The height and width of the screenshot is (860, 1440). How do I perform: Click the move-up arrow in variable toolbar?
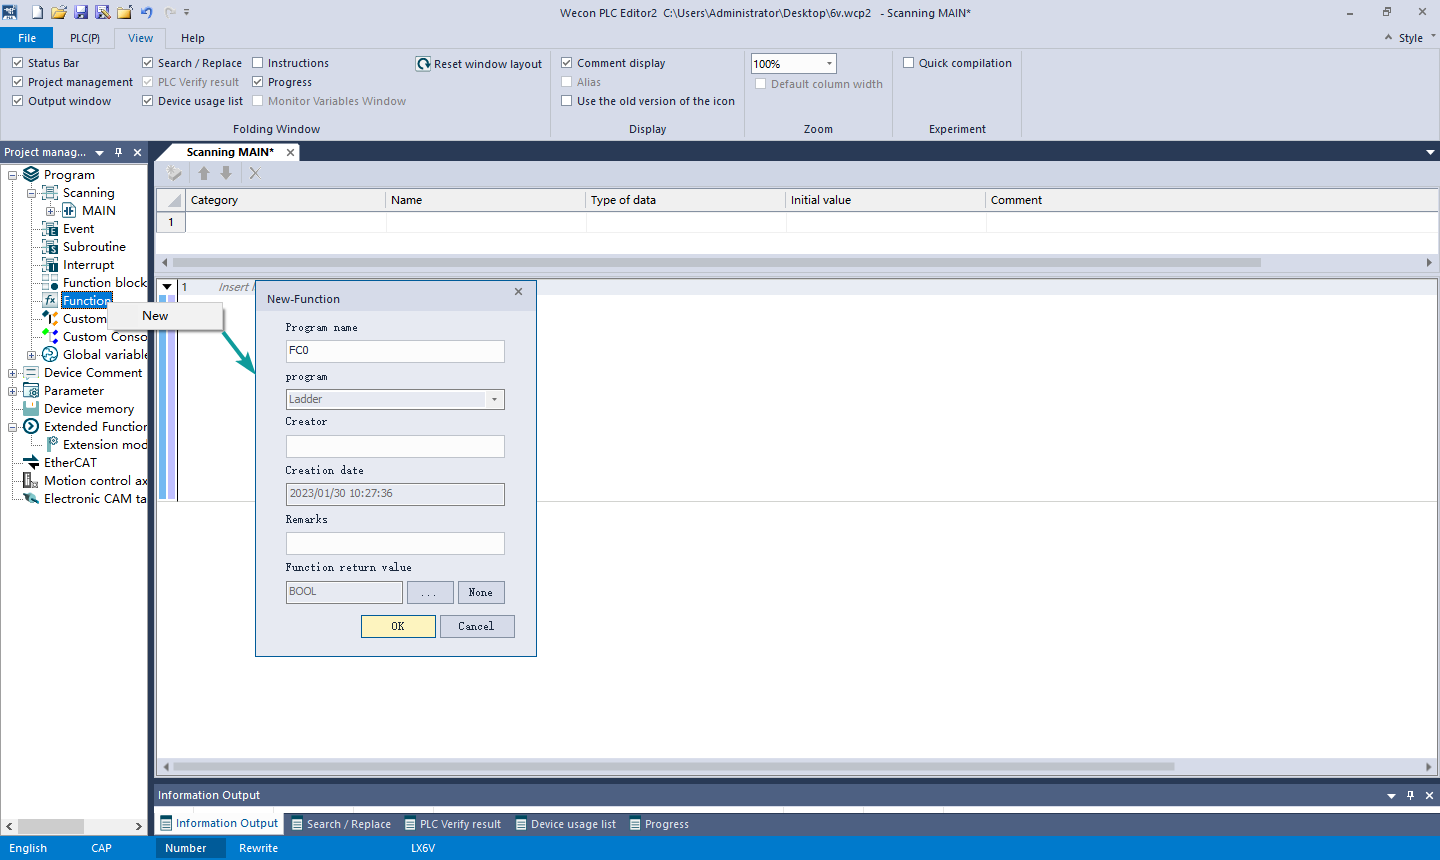pyautogui.click(x=204, y=173)
